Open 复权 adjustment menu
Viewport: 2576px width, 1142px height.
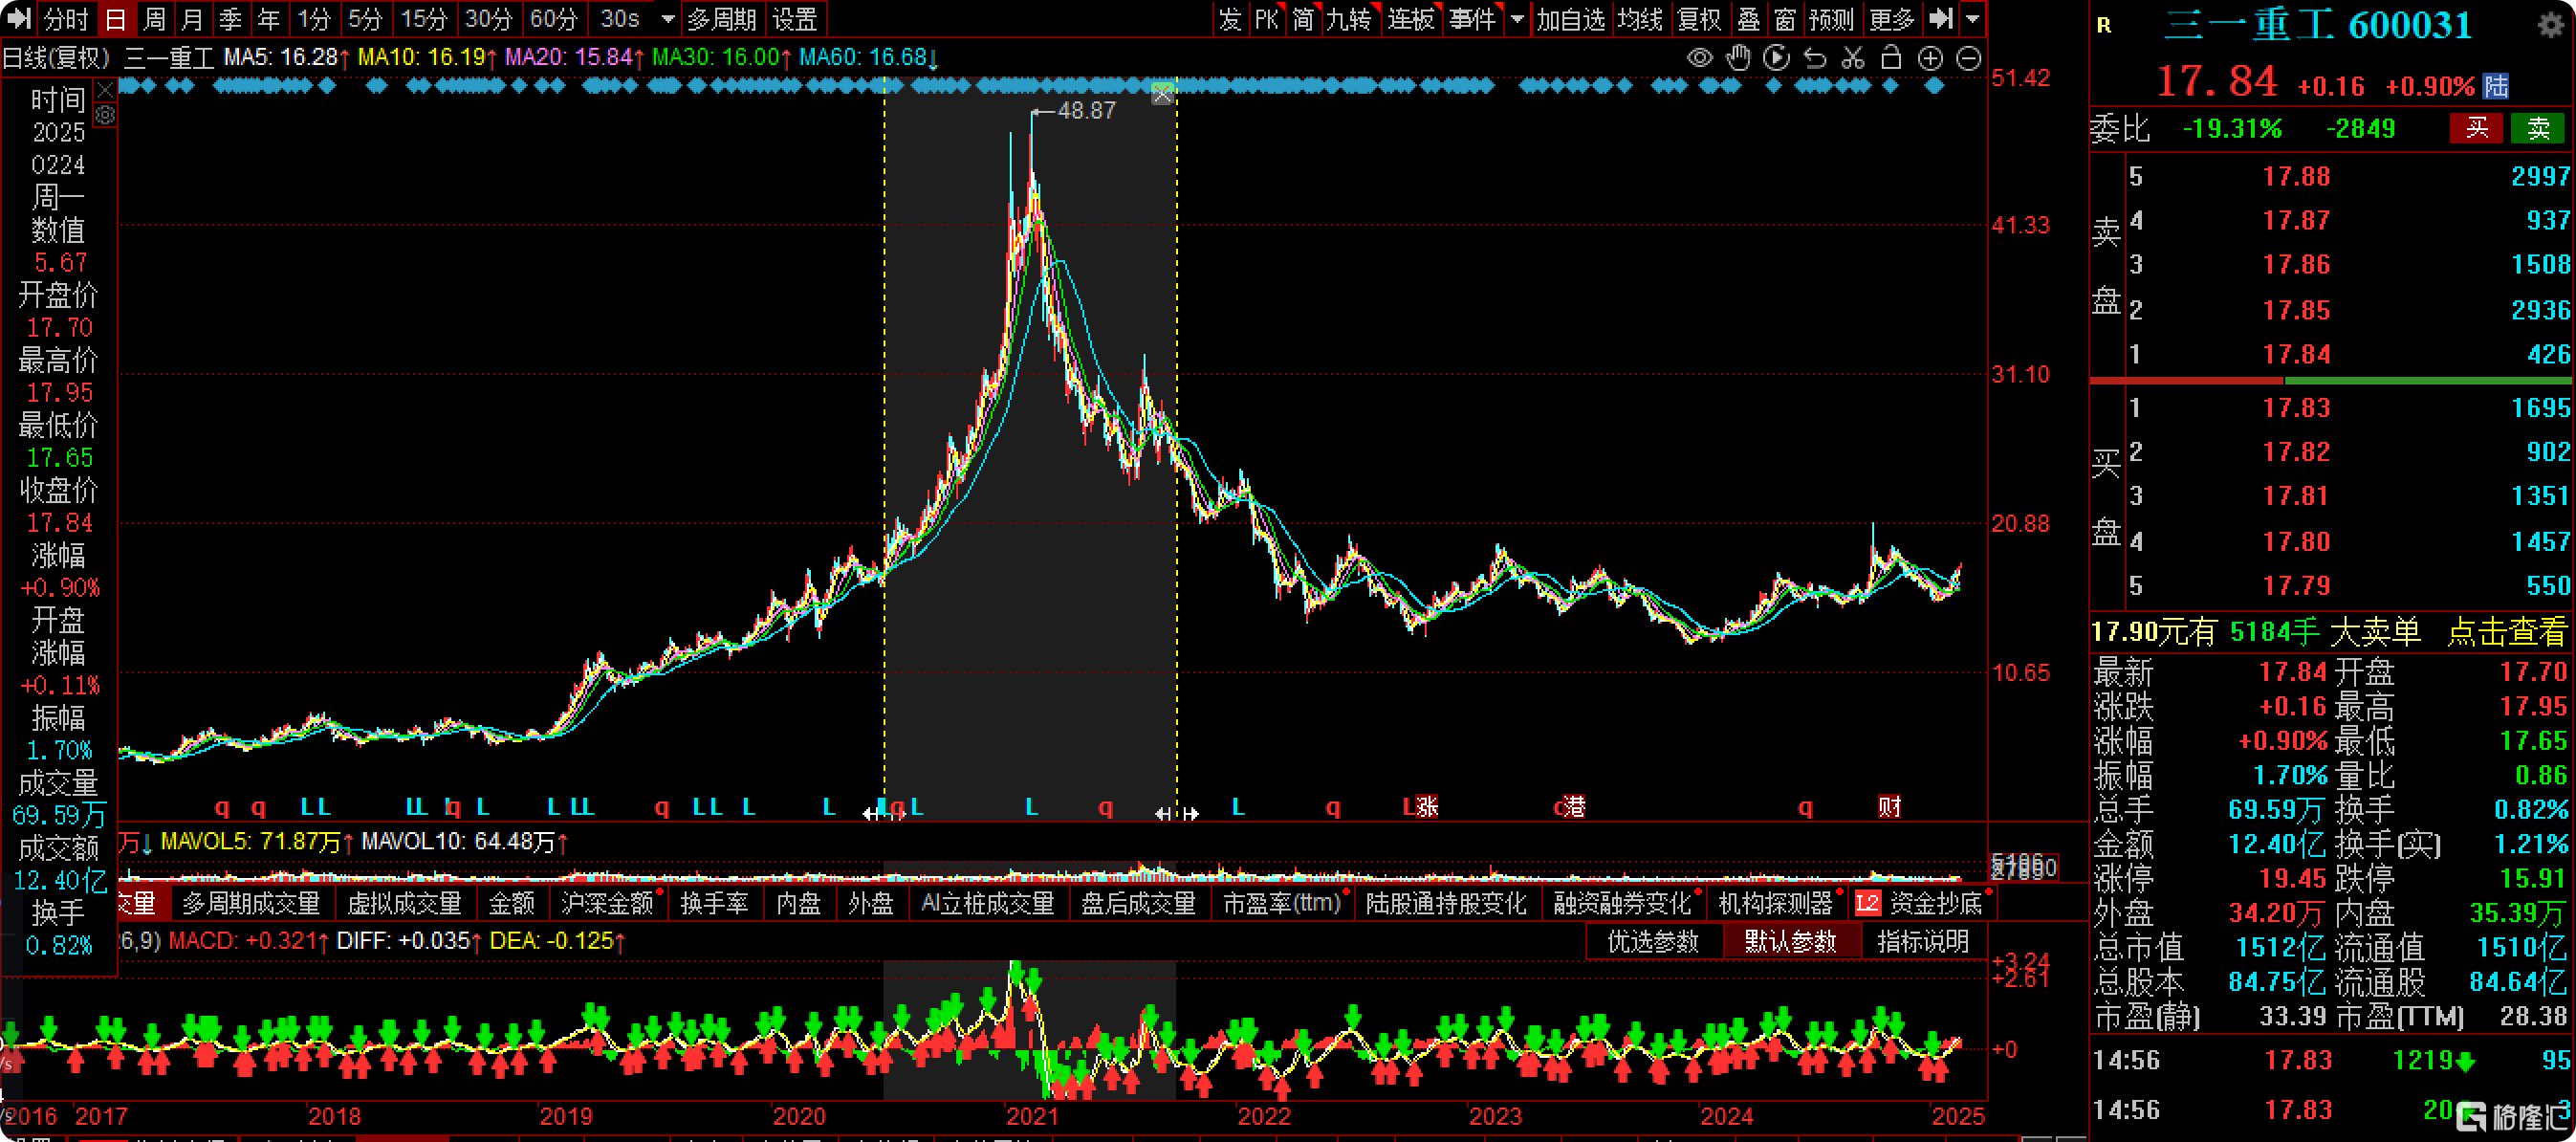click(1699, 18)
